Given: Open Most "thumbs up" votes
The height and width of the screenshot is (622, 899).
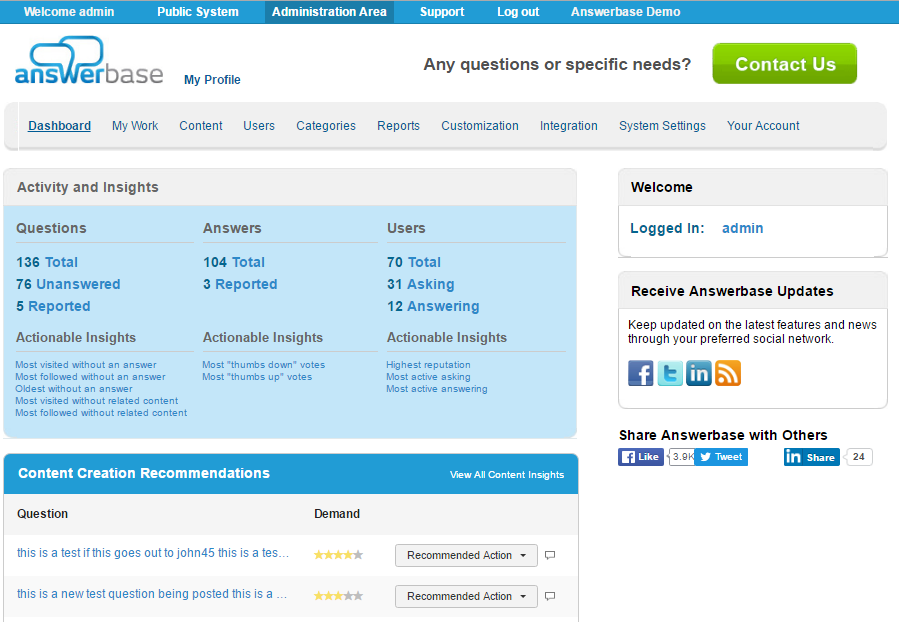Looking at the screenshot, I should 257,377.
